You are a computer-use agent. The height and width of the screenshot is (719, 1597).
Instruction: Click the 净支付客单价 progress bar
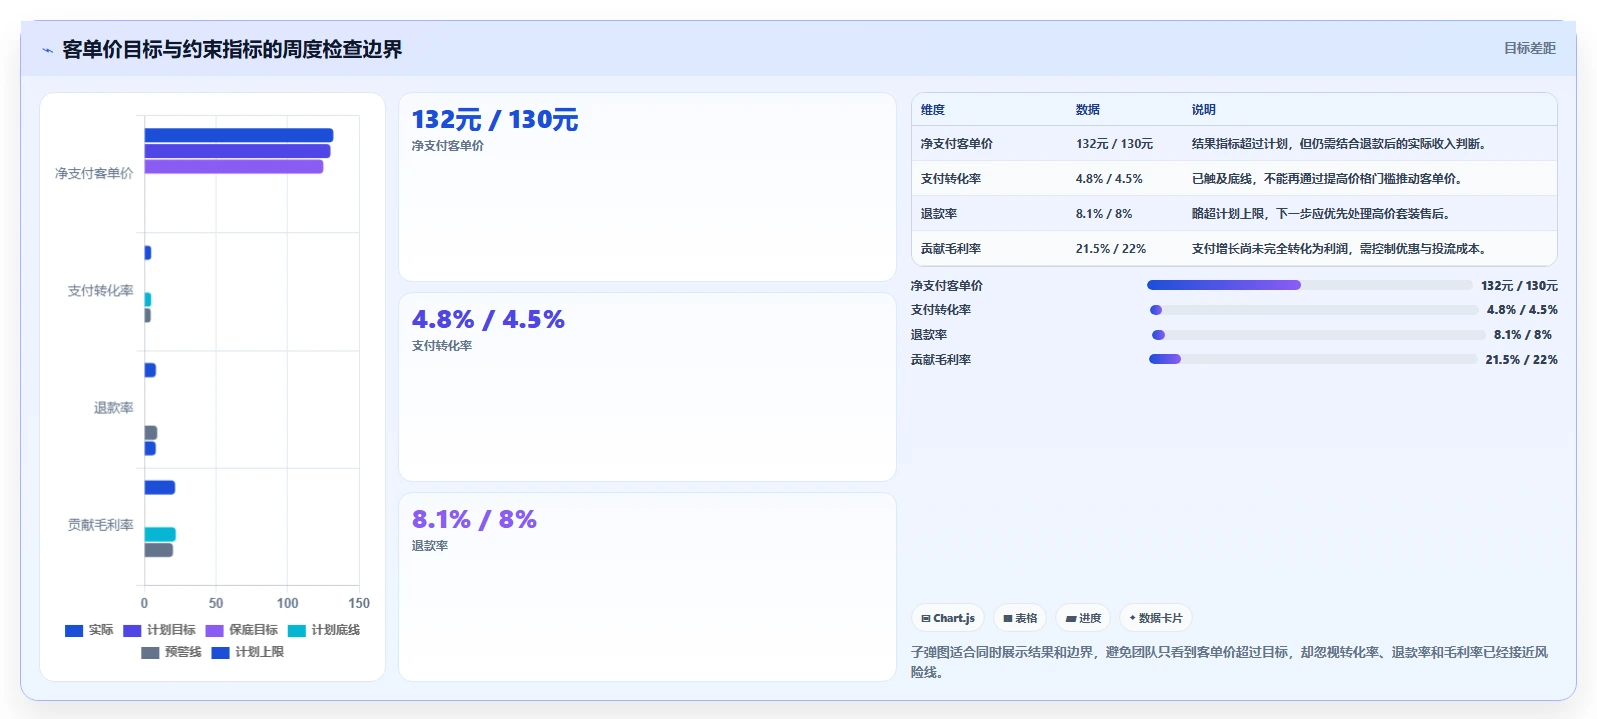coord(1310,285)
